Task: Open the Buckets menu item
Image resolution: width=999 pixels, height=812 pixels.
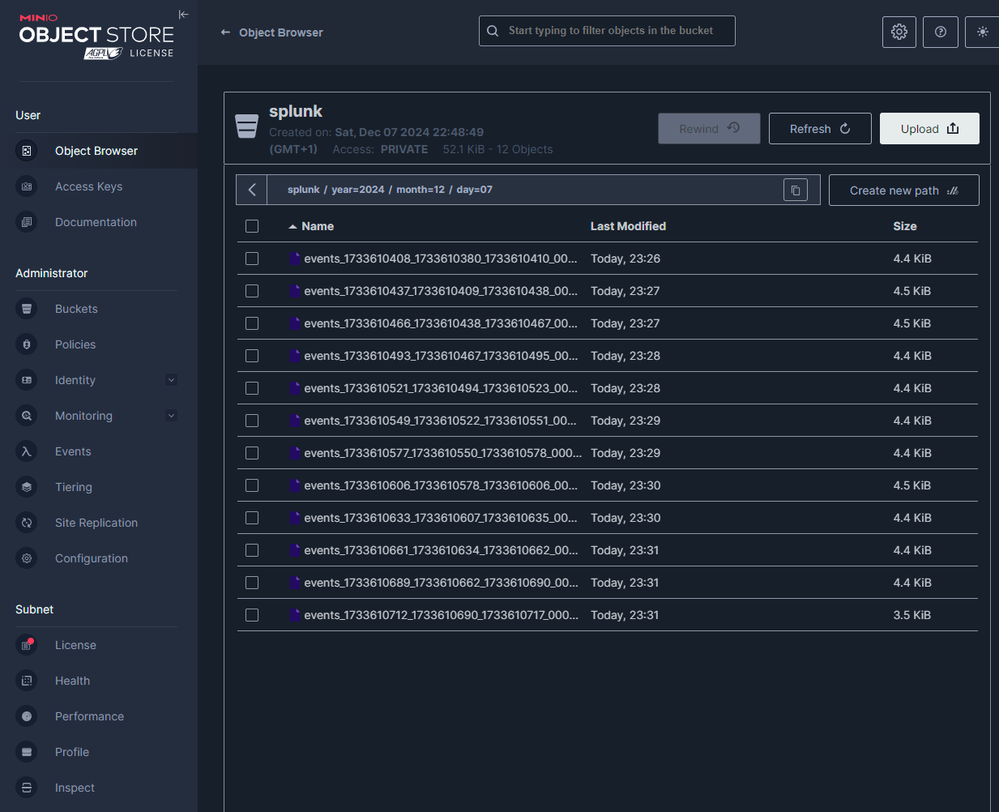Action: coord(76,309)
